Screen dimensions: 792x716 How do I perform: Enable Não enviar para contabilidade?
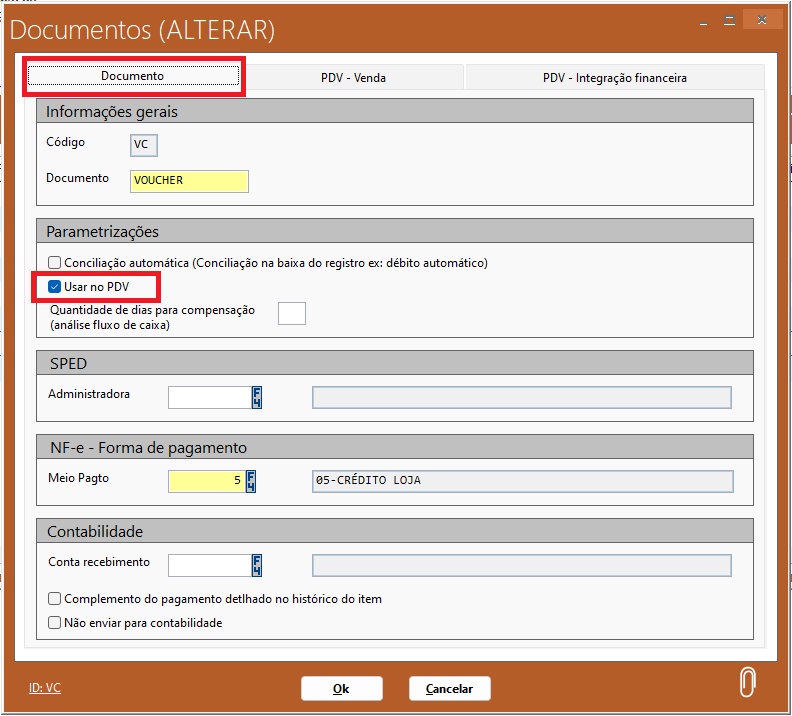pos(55,623)
